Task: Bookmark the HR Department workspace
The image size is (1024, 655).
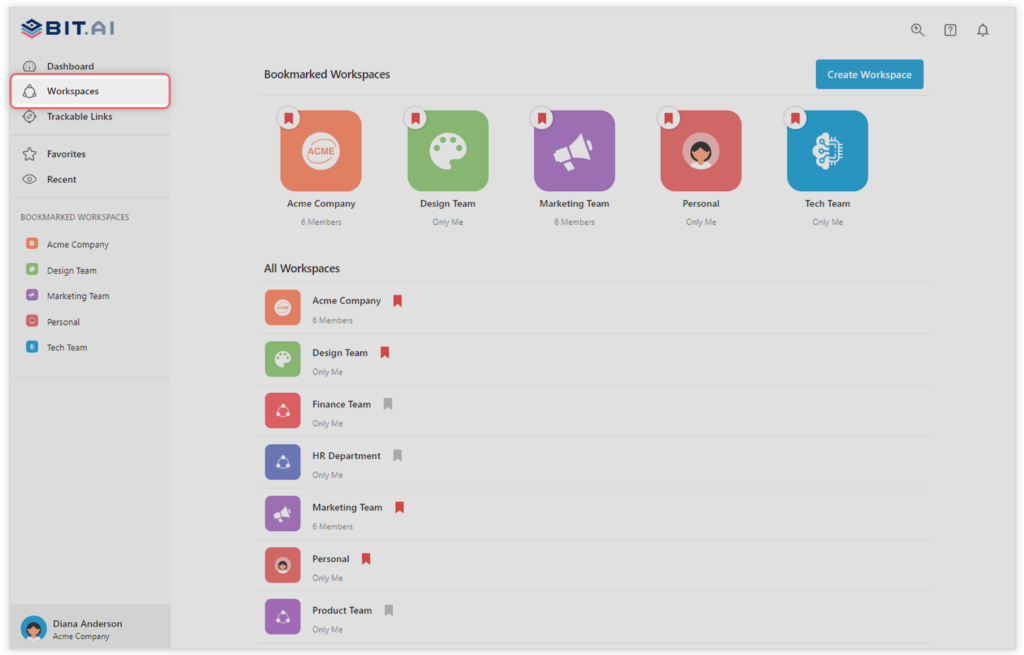Action: (x=397, y=455)
